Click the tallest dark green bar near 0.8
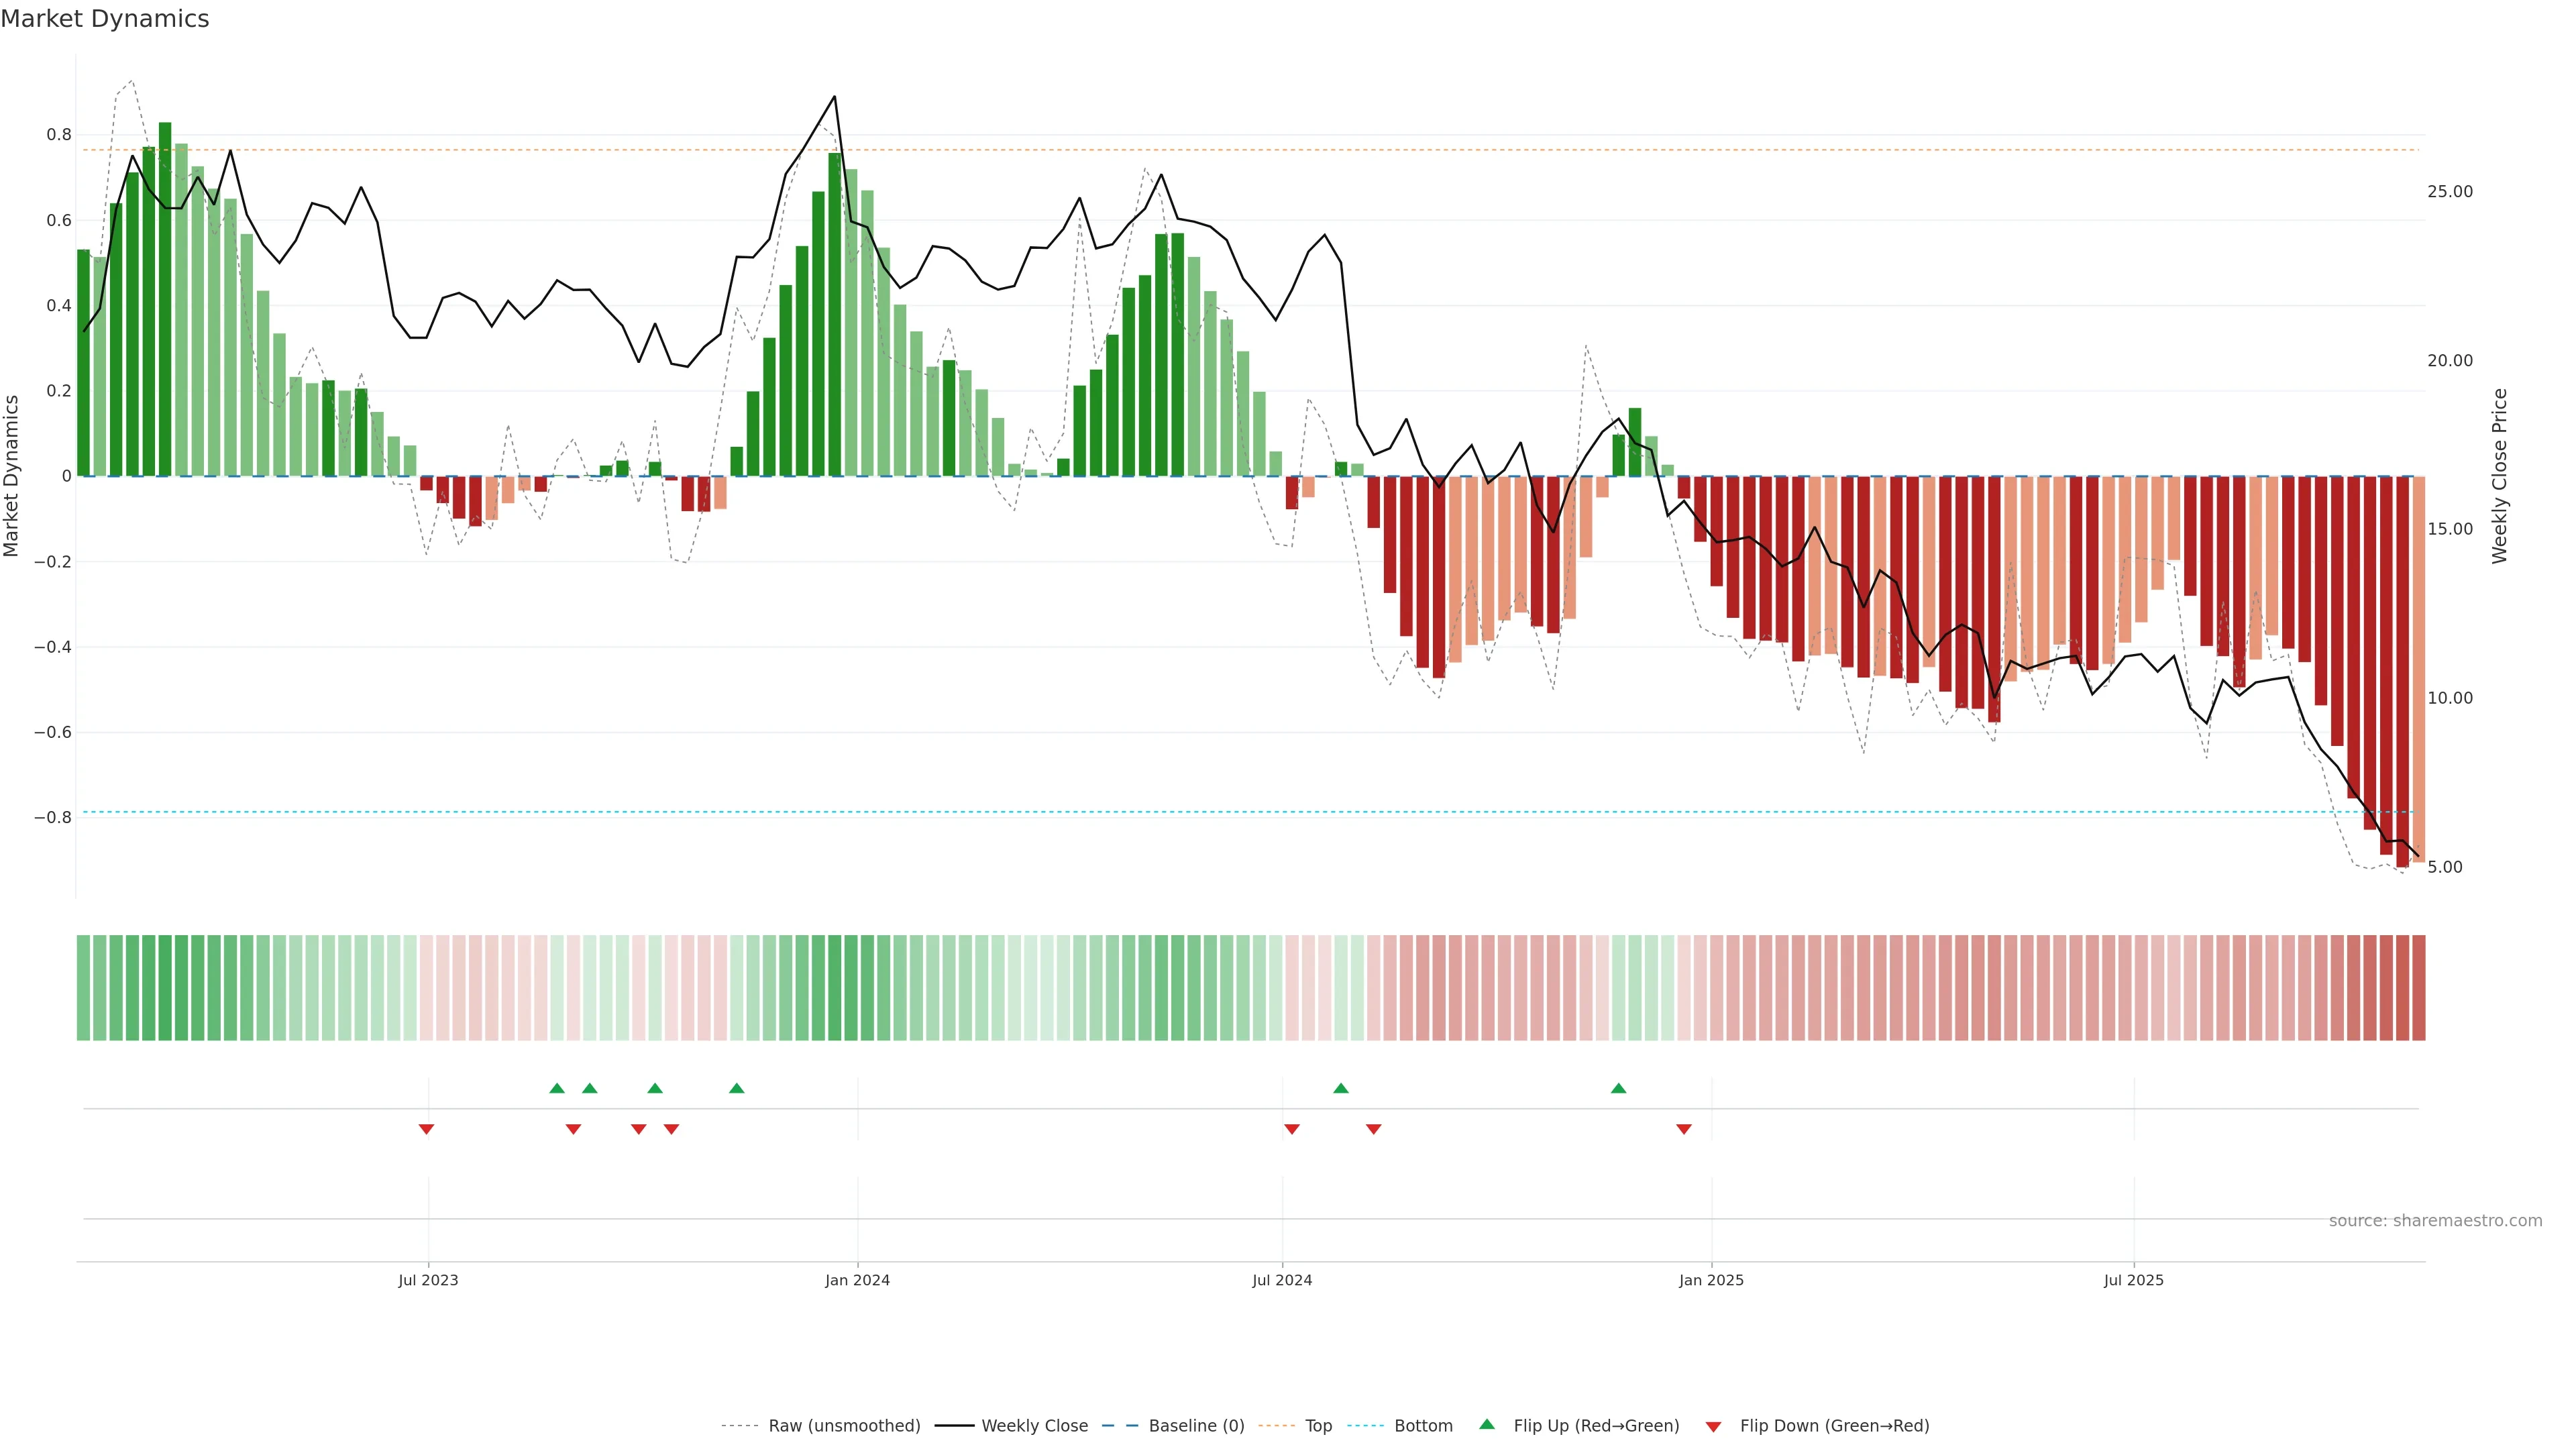Viewport: 2576px width, 1449px height. pos(165,300)
